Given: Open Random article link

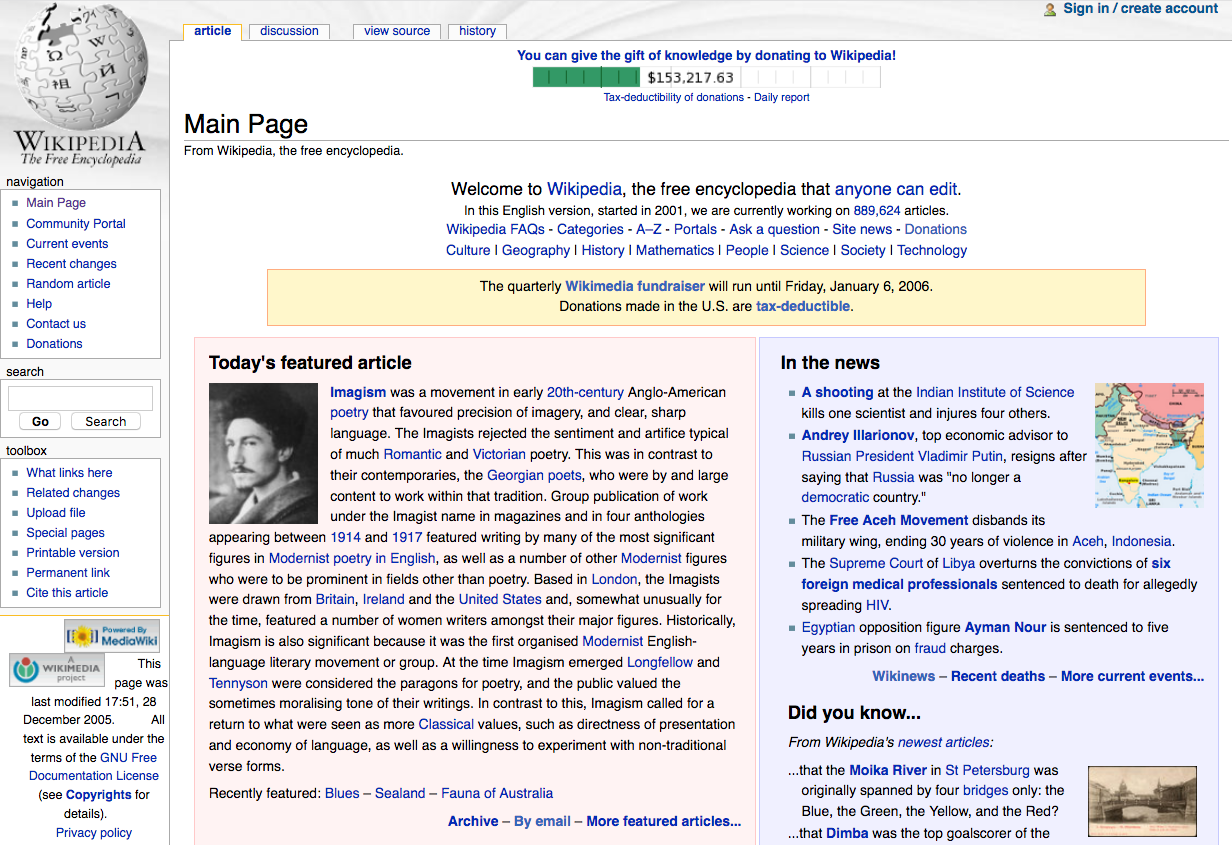Looking at the screenshot, I should (68, 284).
